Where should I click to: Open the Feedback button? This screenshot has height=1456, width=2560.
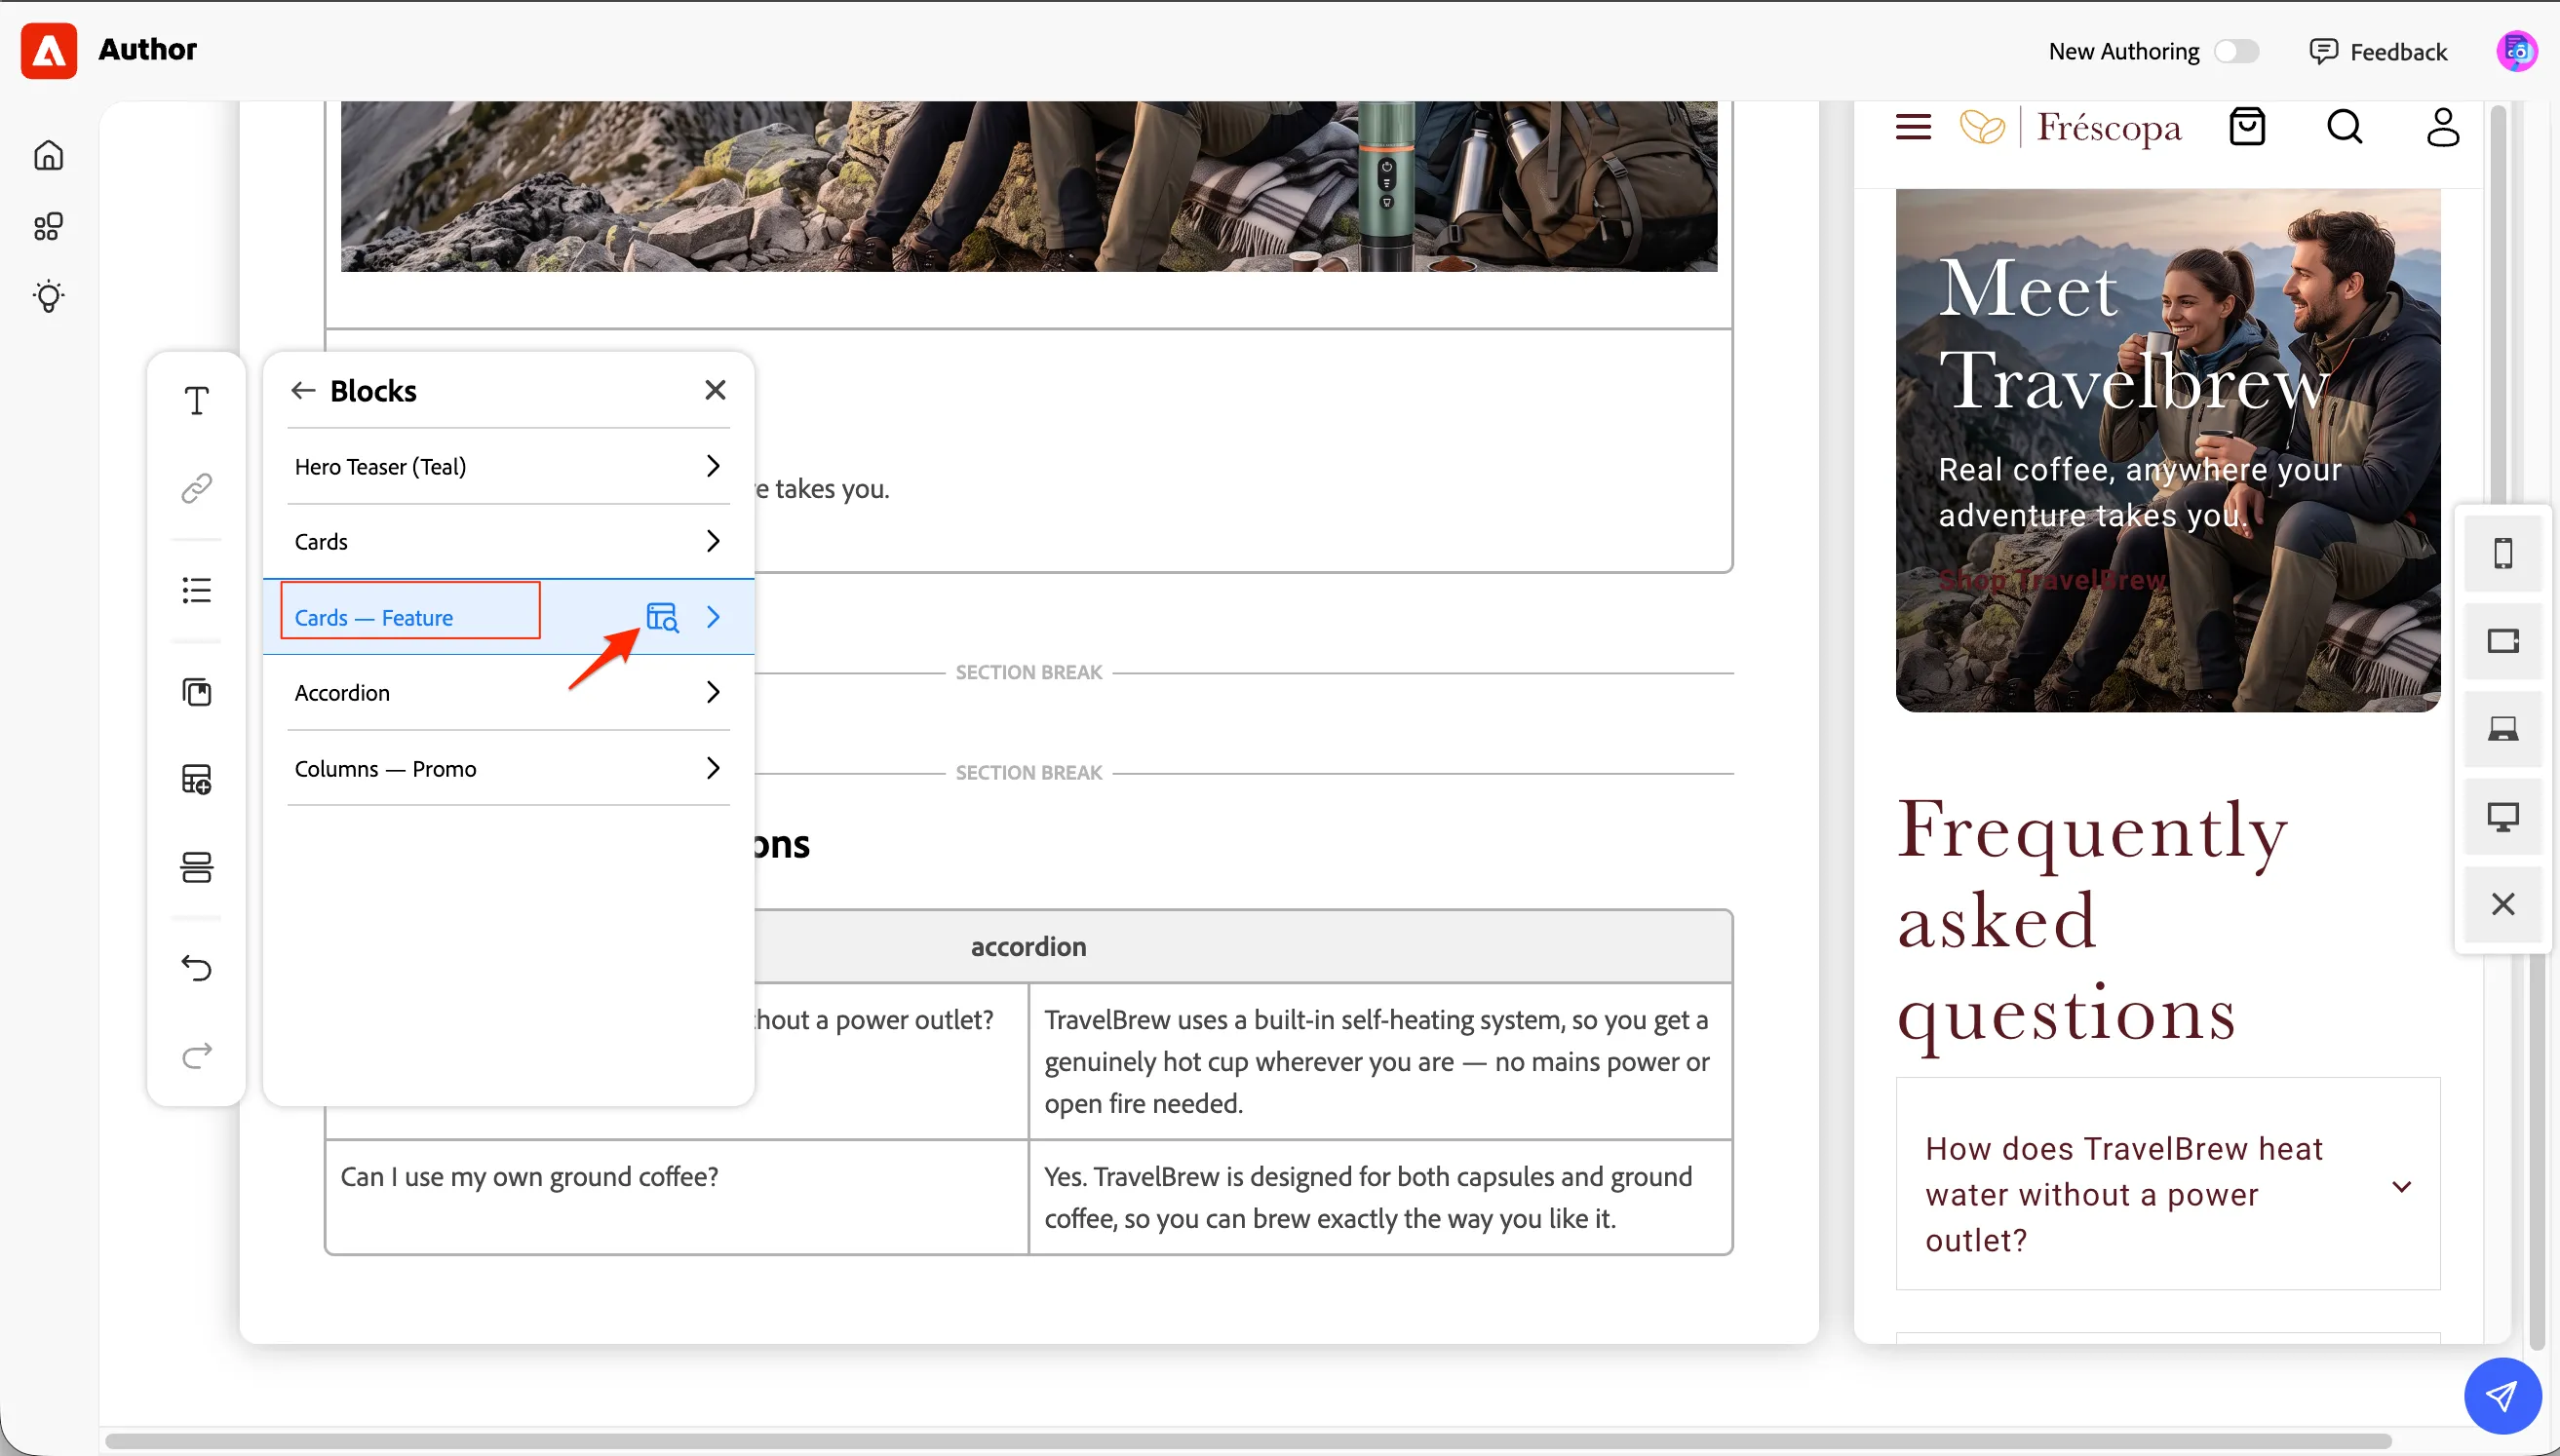tap(2378, 51)
